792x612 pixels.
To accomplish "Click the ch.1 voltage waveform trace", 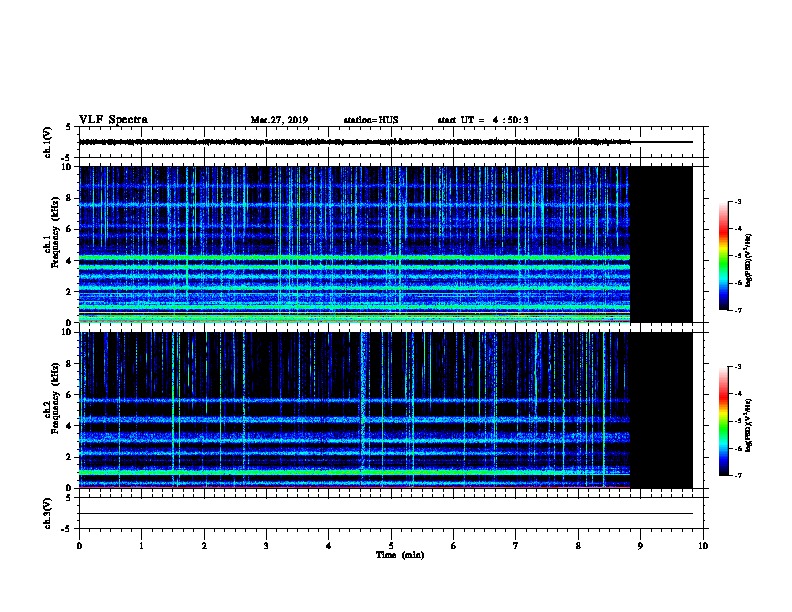I will coord(355,142).
